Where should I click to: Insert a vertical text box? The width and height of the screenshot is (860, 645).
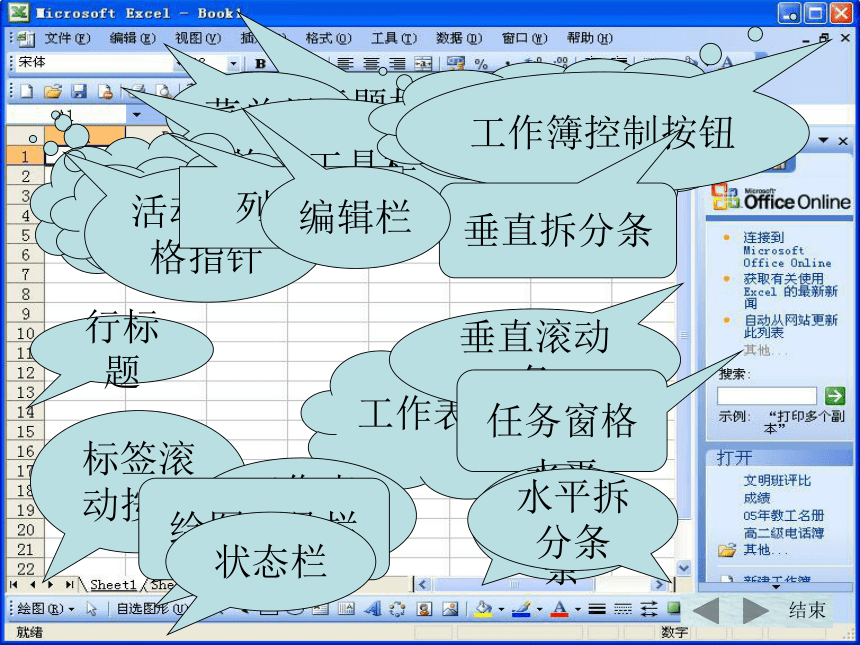tap(346, 608)
